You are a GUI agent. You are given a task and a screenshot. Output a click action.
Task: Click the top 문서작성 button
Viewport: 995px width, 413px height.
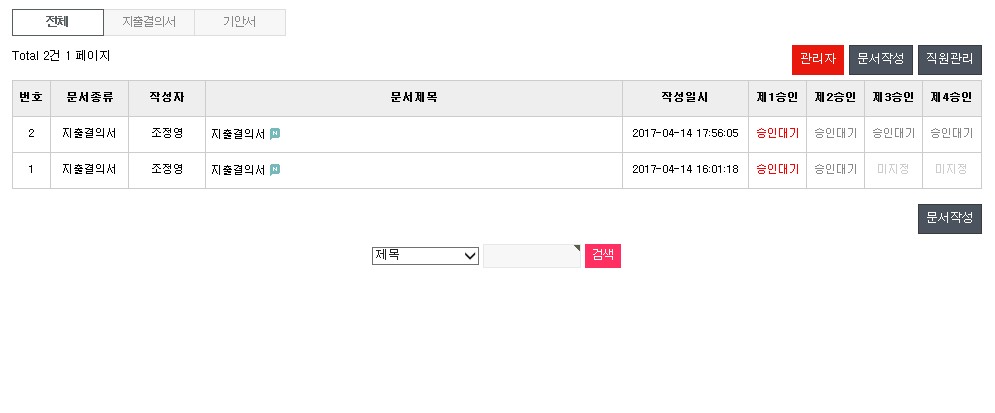(881, 60)
